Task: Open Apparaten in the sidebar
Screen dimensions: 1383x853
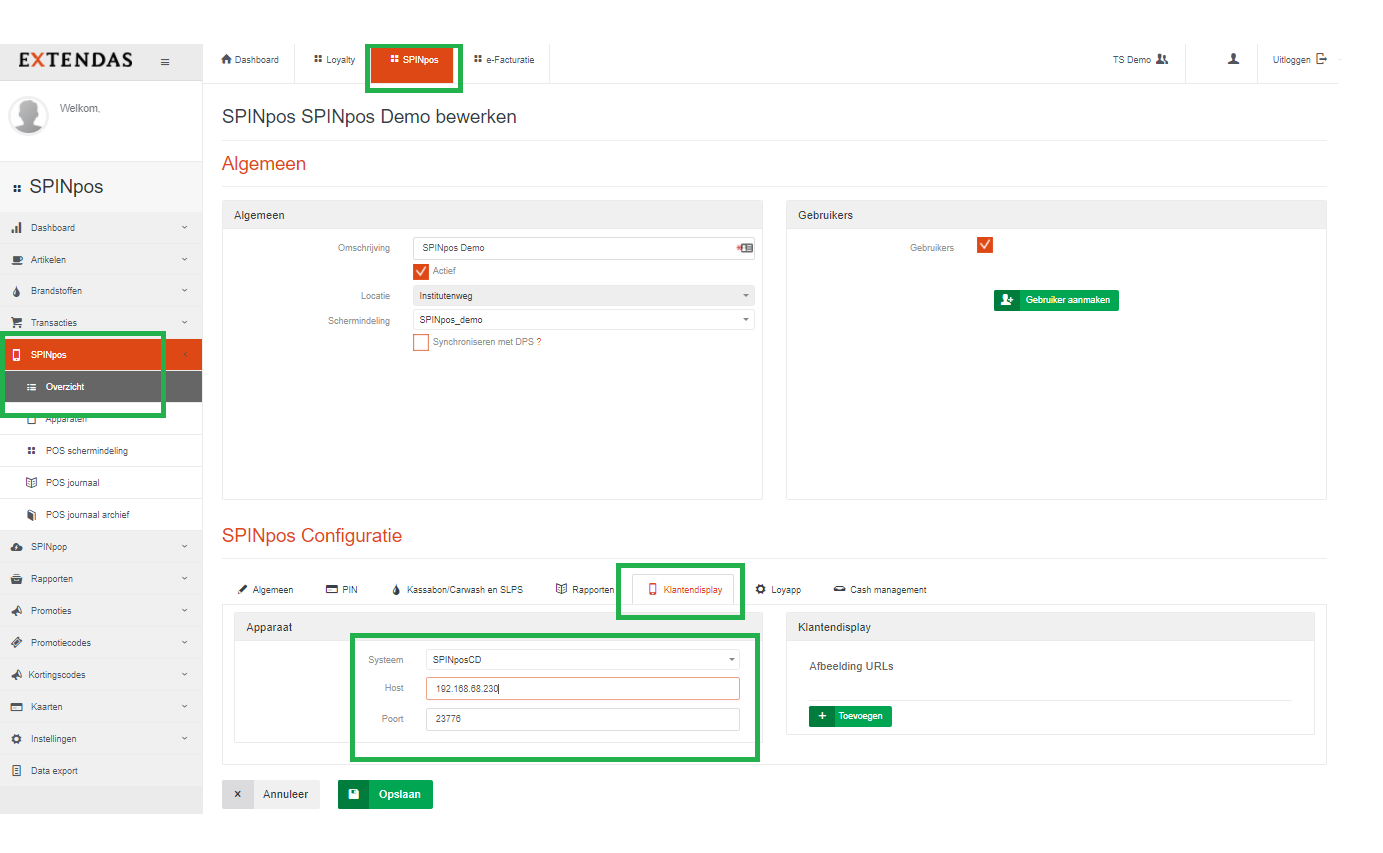Action: tap(101, 419)
